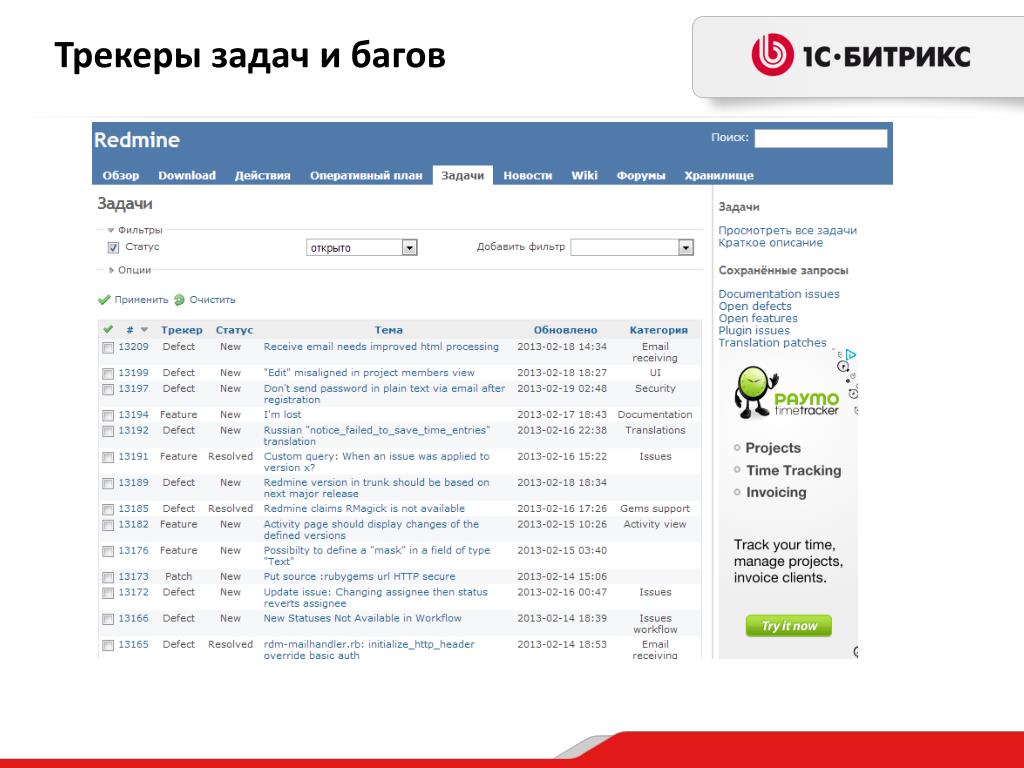Check the box for issue 13209
1024x768 pixels.
click(x=108, y=348)
